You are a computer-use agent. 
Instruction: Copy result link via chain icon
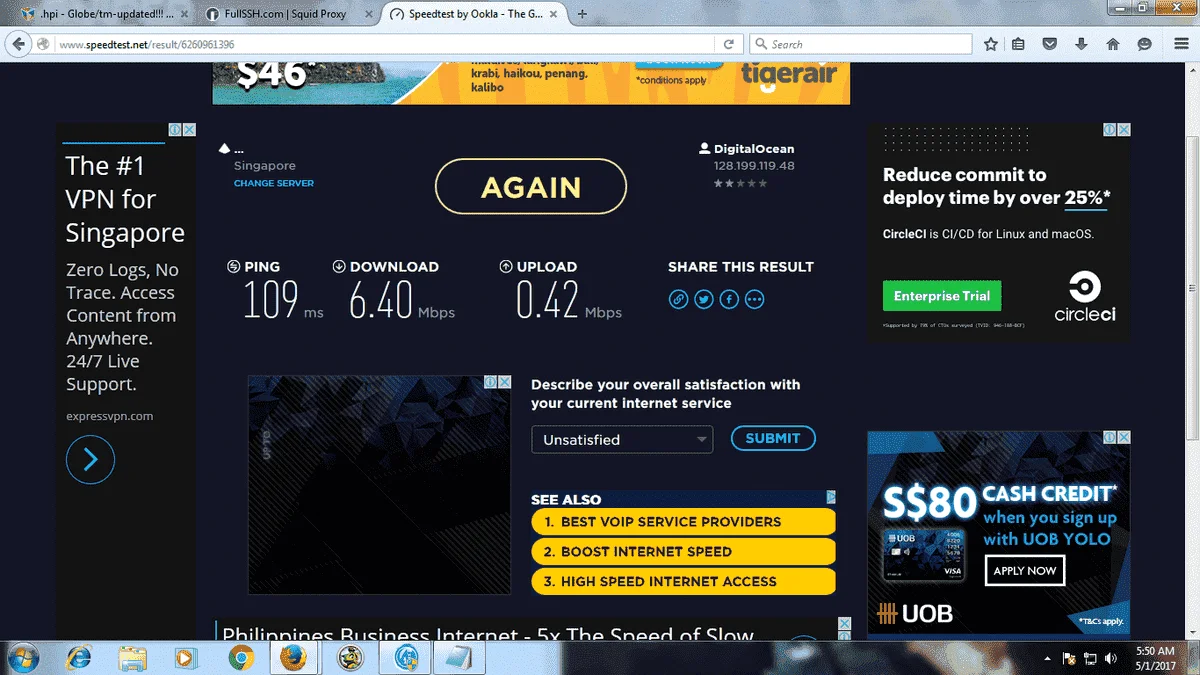678,299
